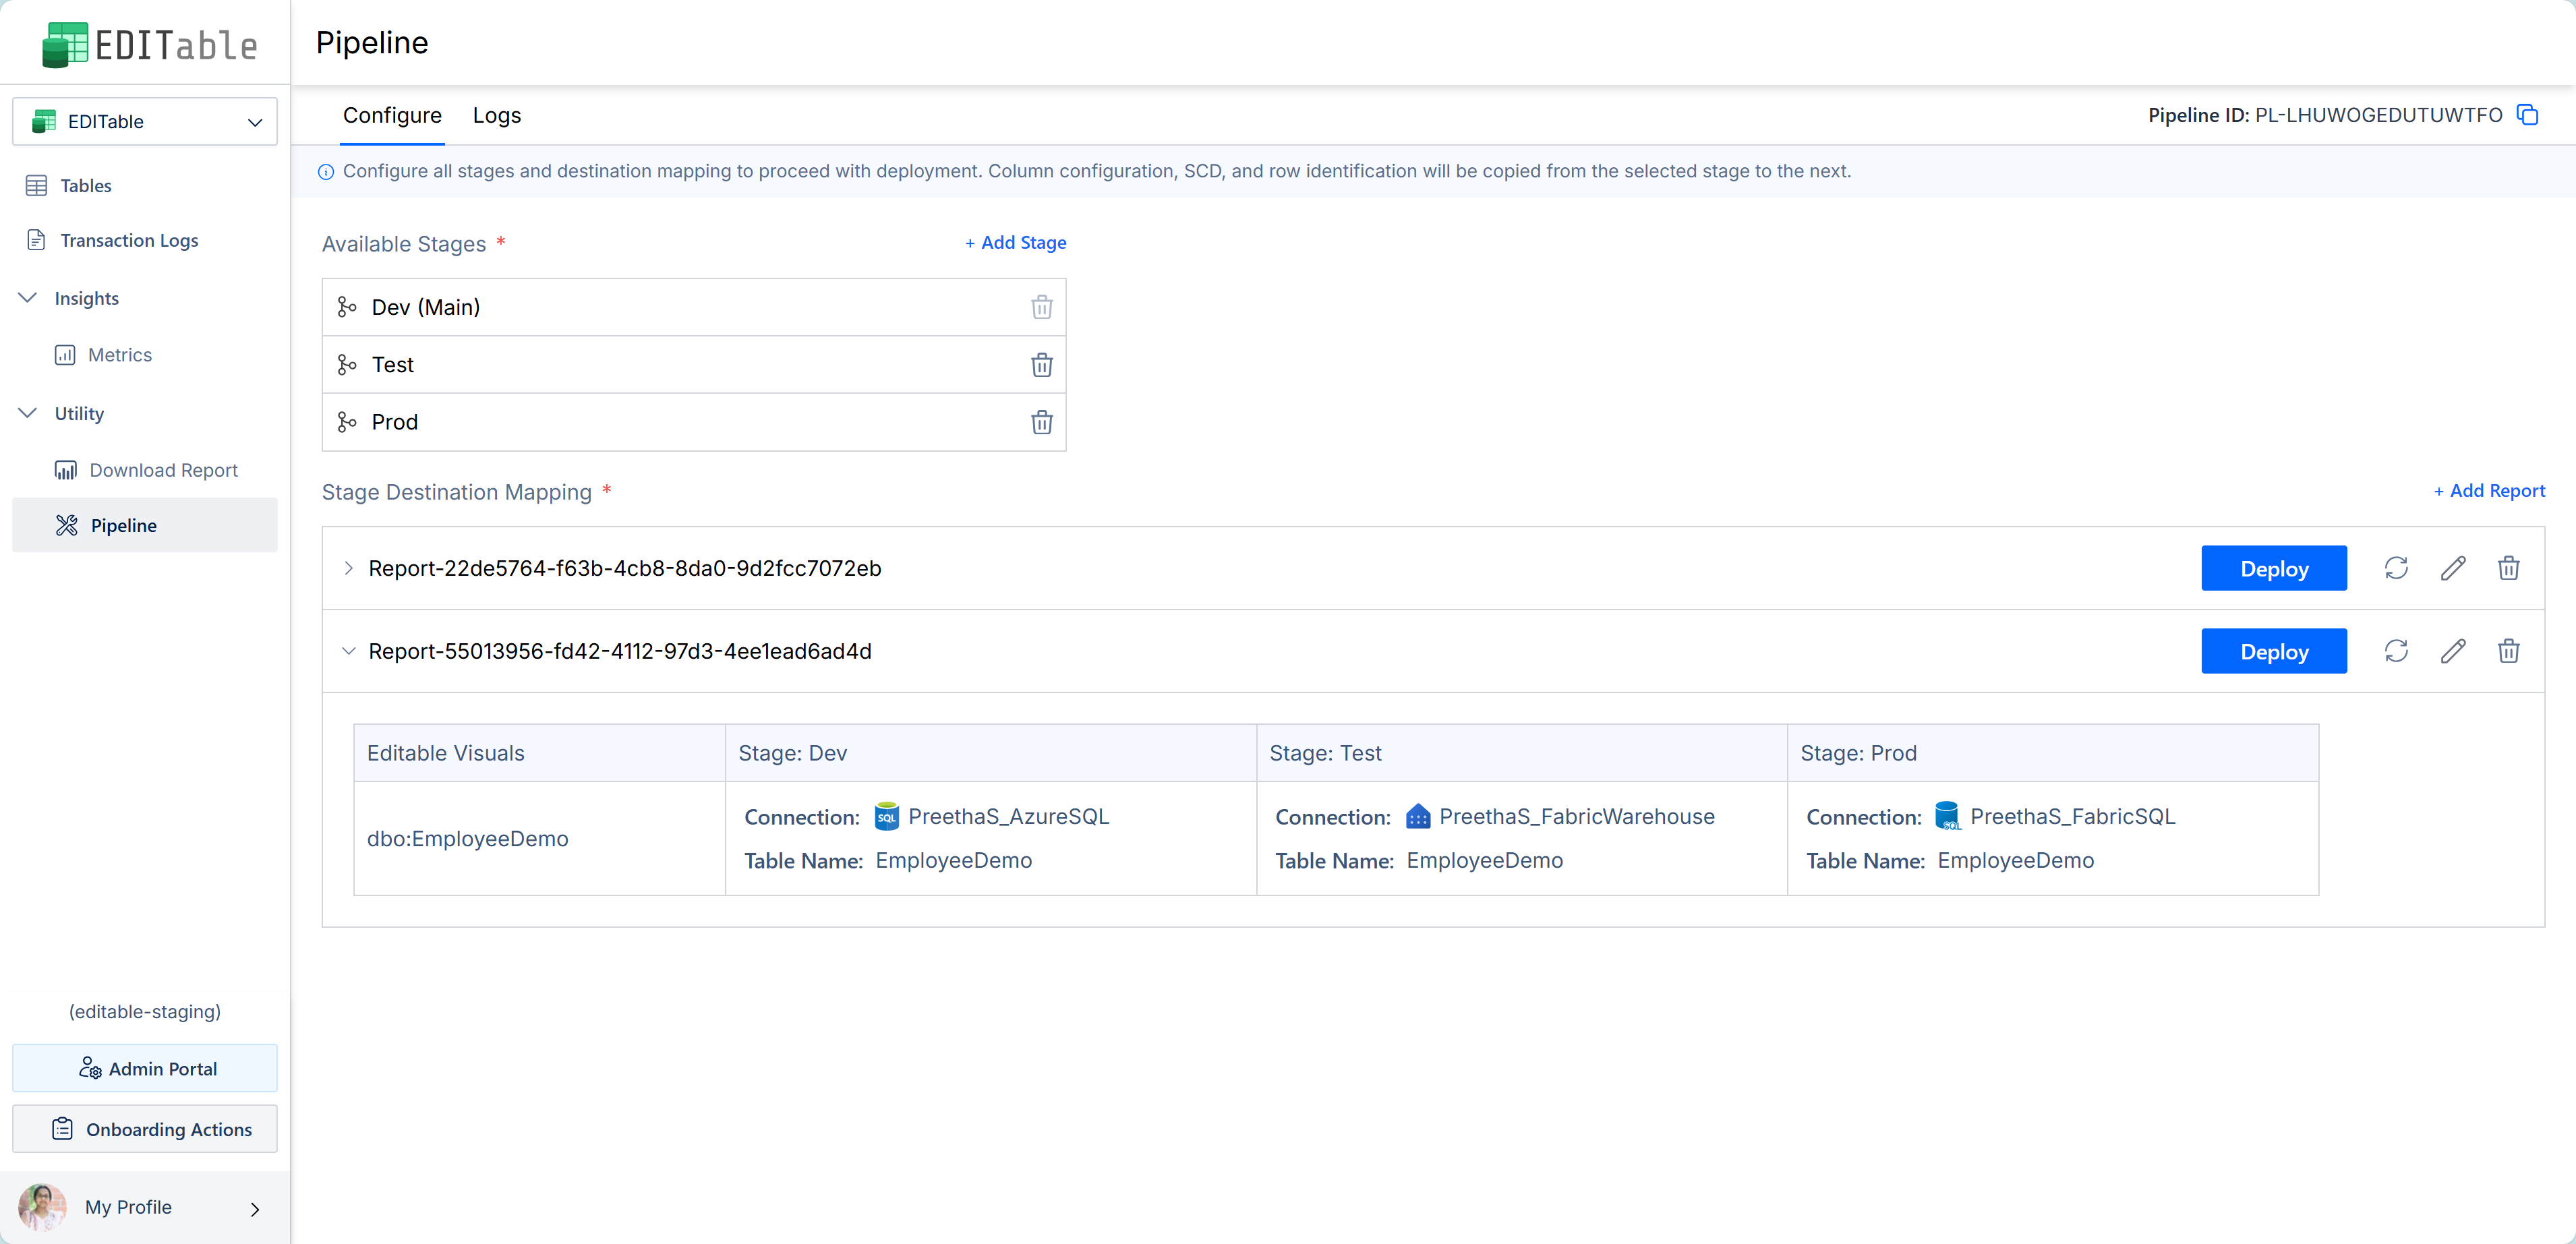Copy the Pipeline ID to clipboard

(2527, 115)
